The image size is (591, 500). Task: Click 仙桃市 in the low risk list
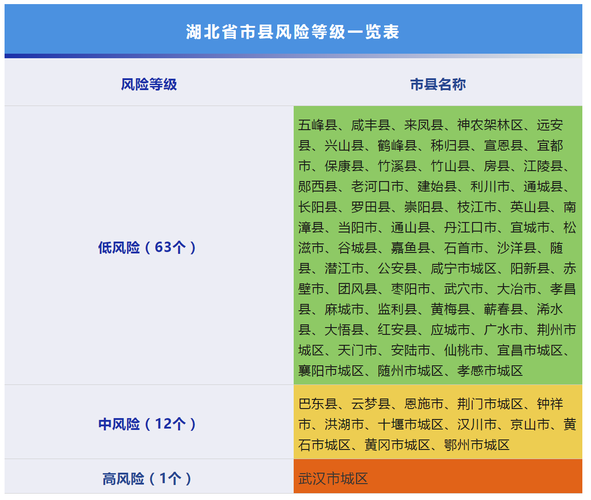pos(464,350)
